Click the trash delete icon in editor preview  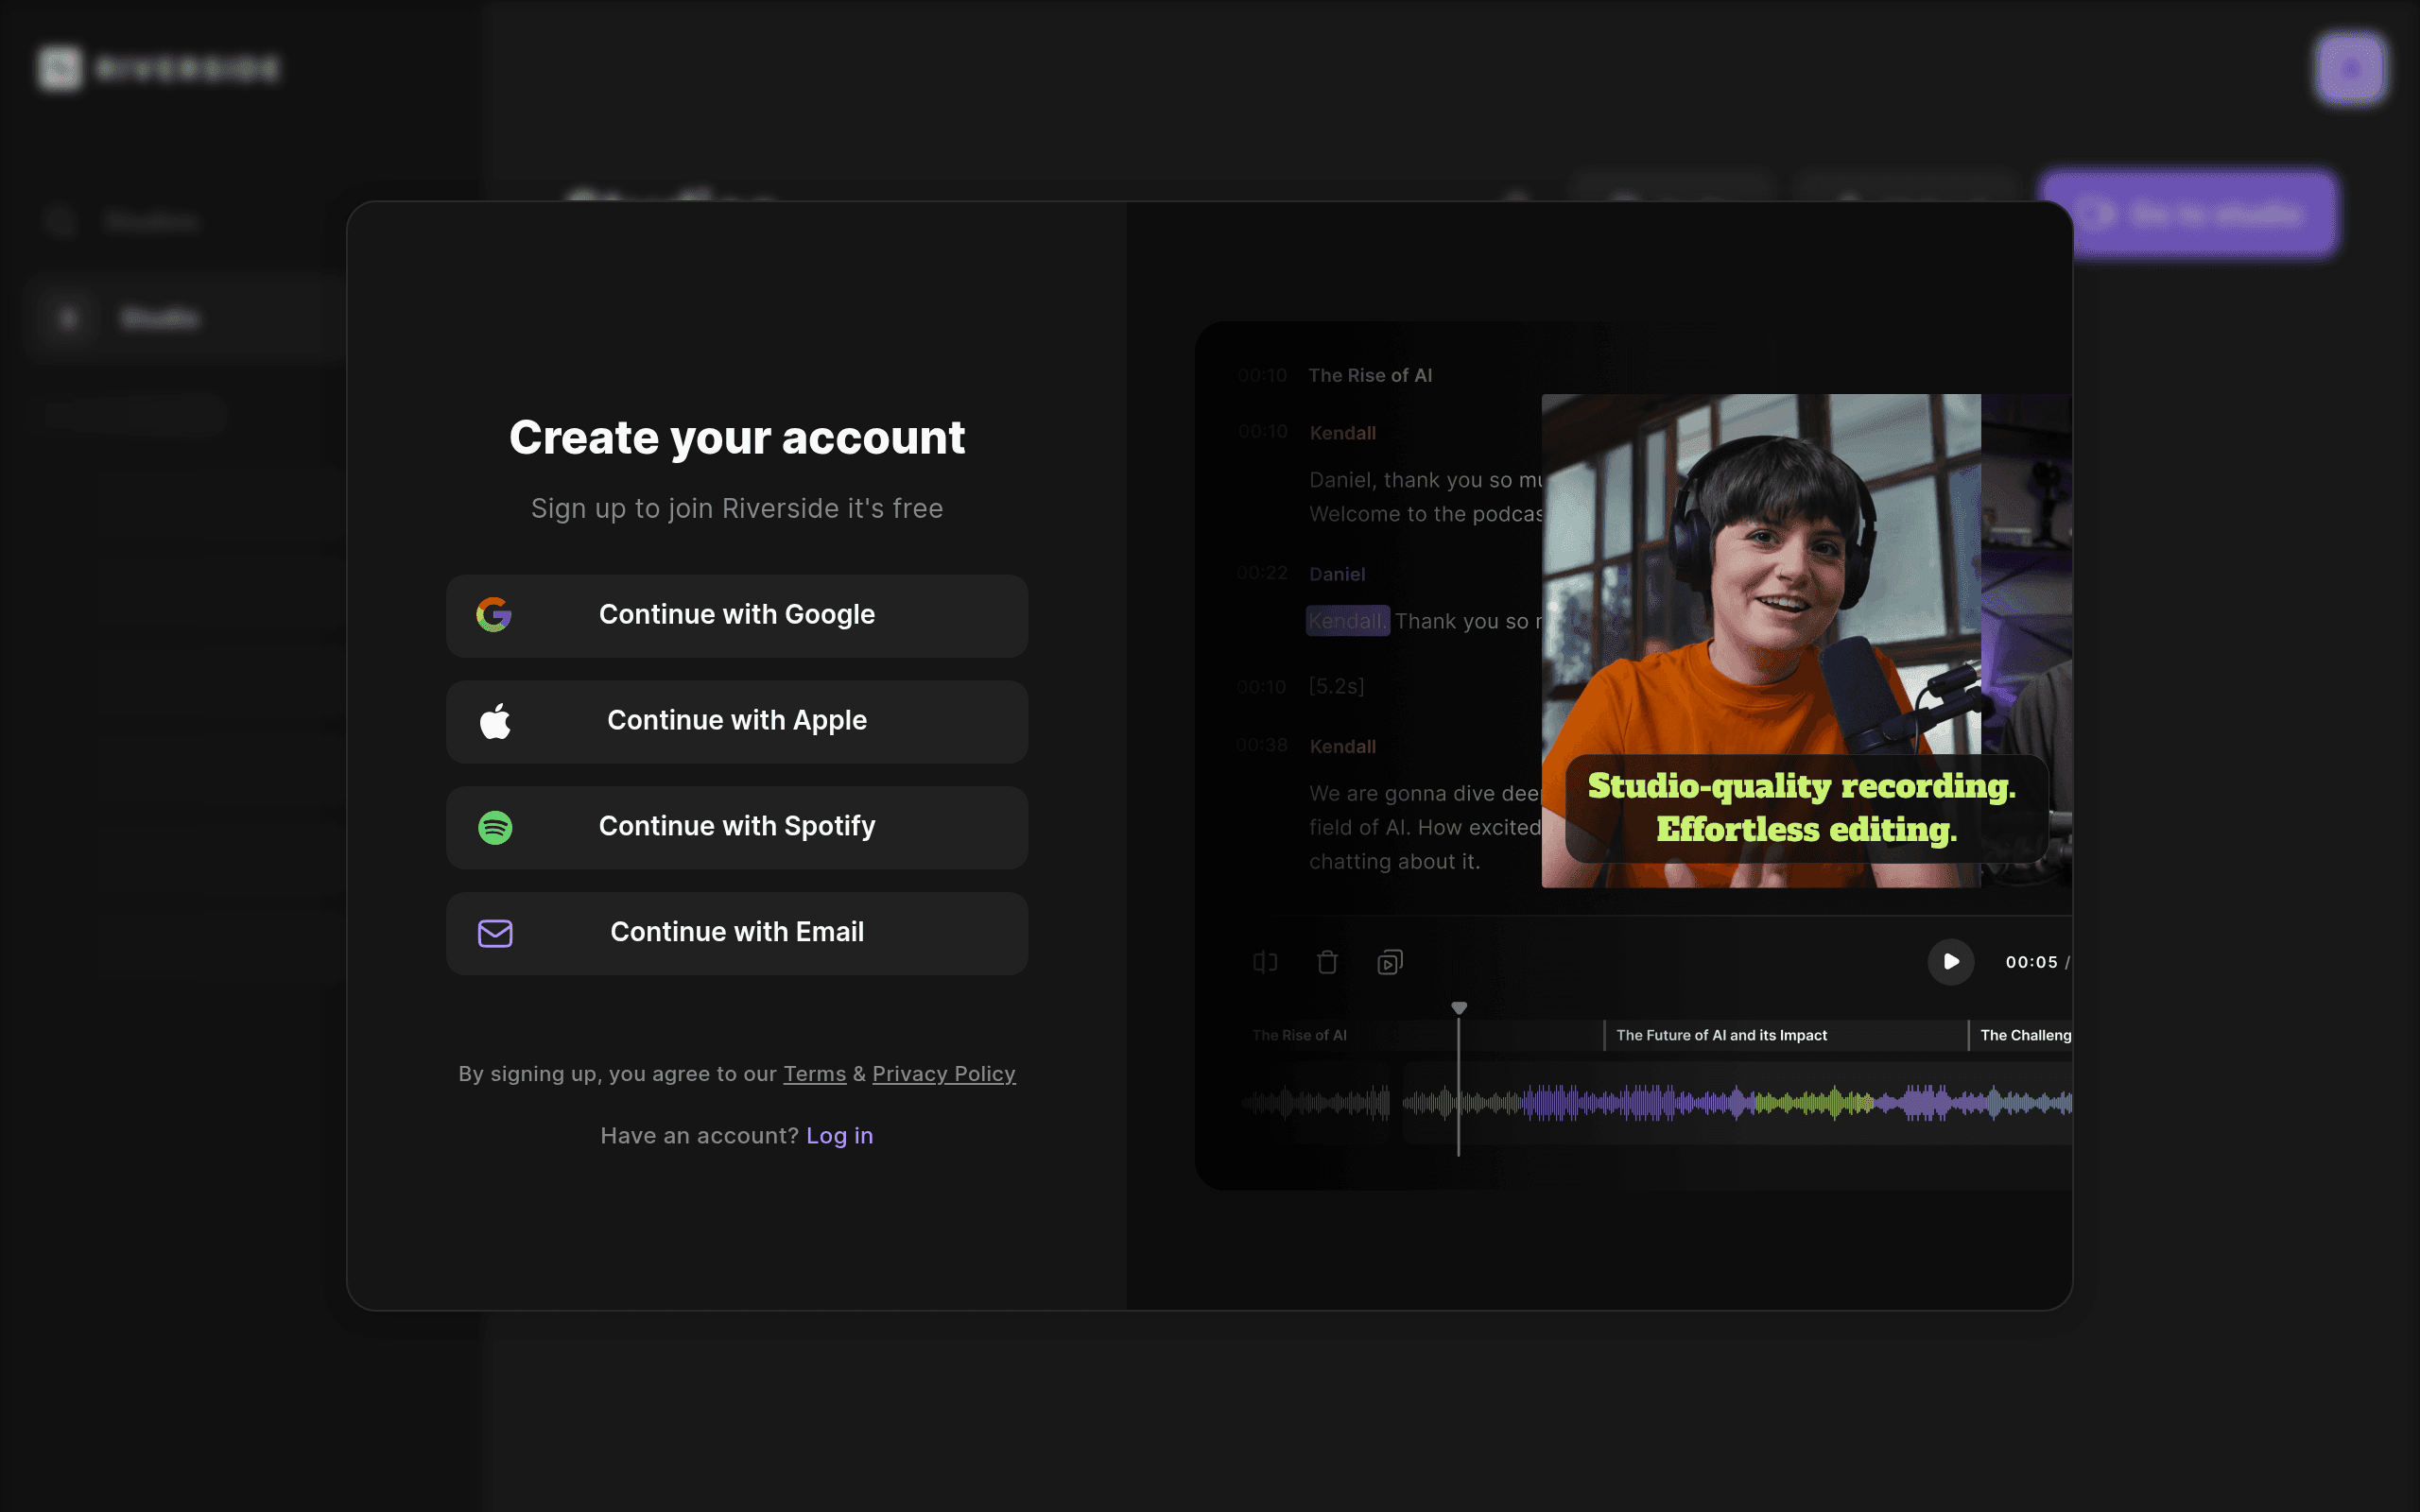click(1327, 962)
